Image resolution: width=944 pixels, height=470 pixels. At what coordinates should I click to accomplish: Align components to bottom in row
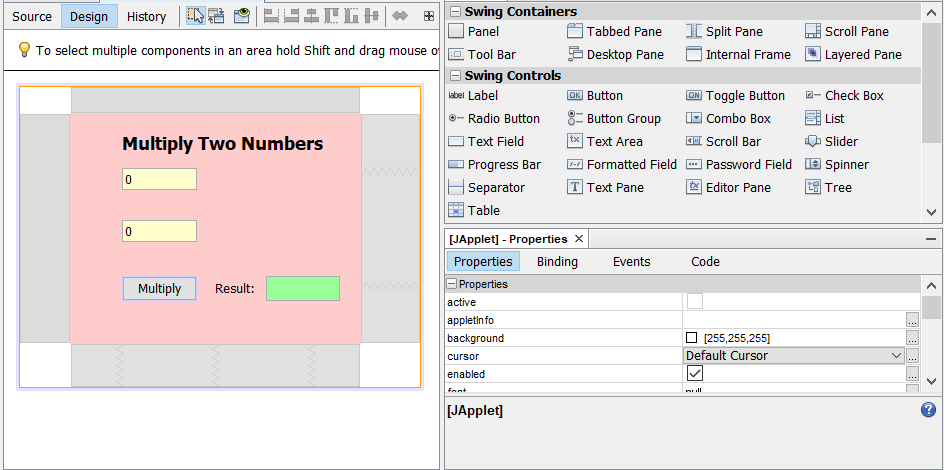coord(352,16)
